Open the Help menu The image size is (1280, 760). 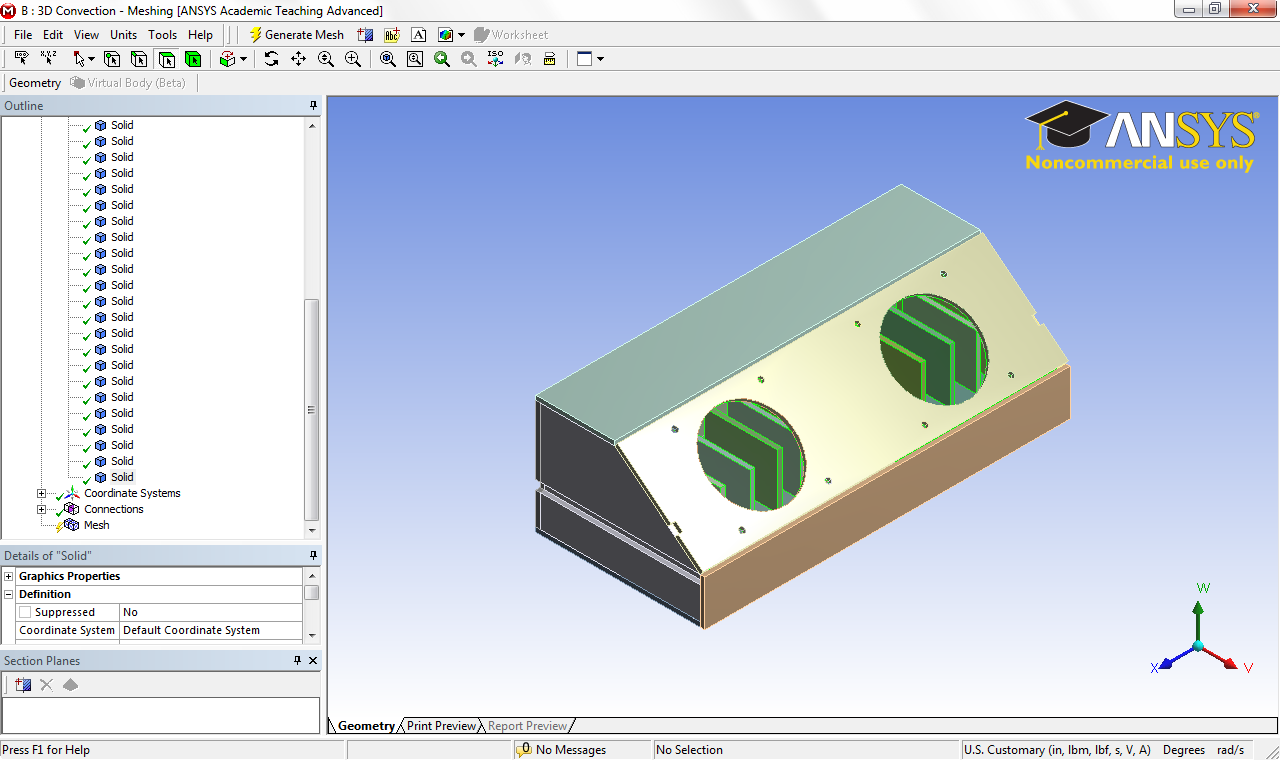pos(200,34)
